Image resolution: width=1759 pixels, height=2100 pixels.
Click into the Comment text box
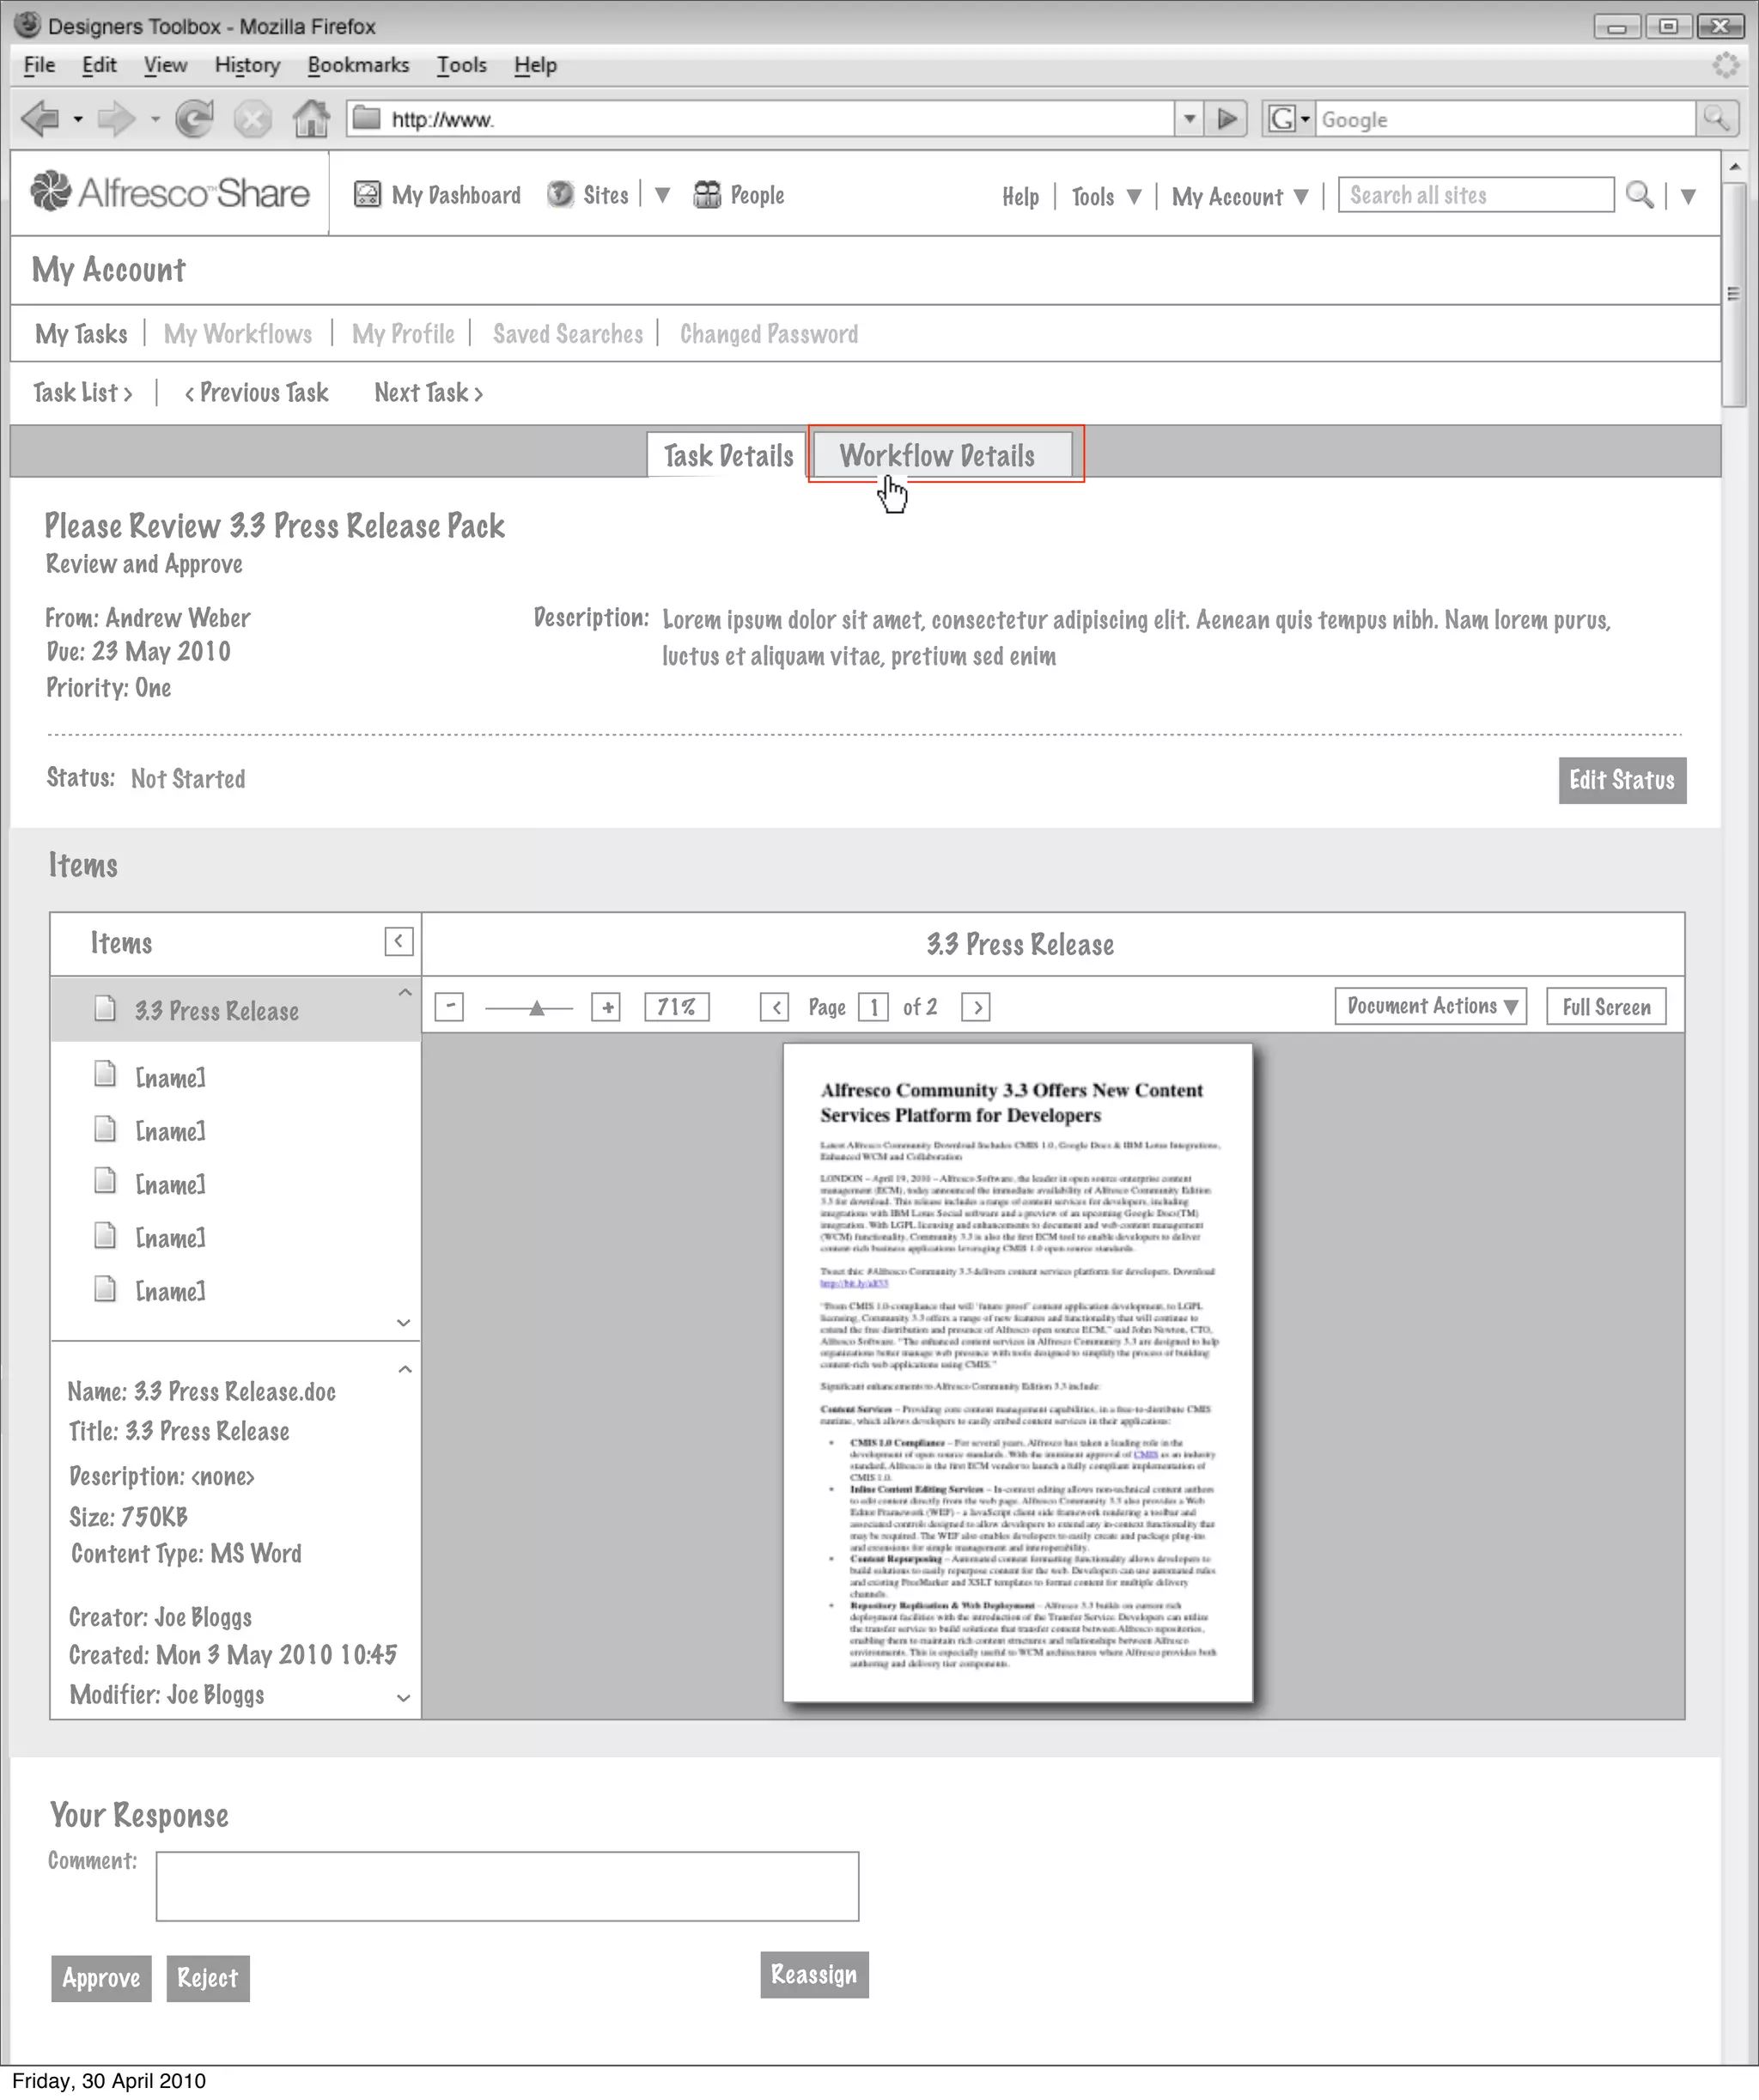(507, 1886)
